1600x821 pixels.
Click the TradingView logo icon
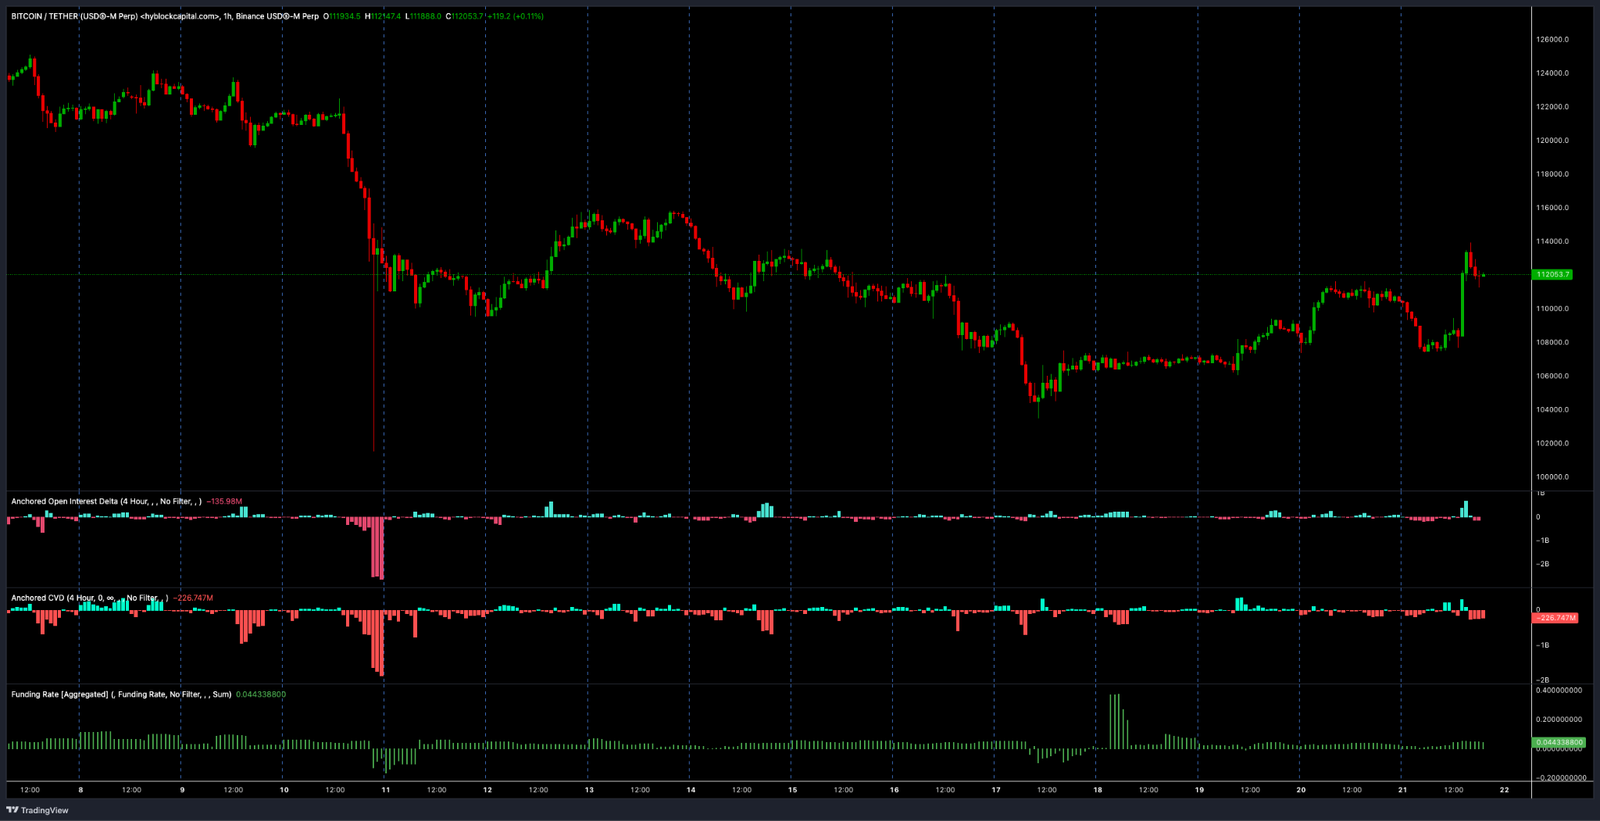point(12,810)
